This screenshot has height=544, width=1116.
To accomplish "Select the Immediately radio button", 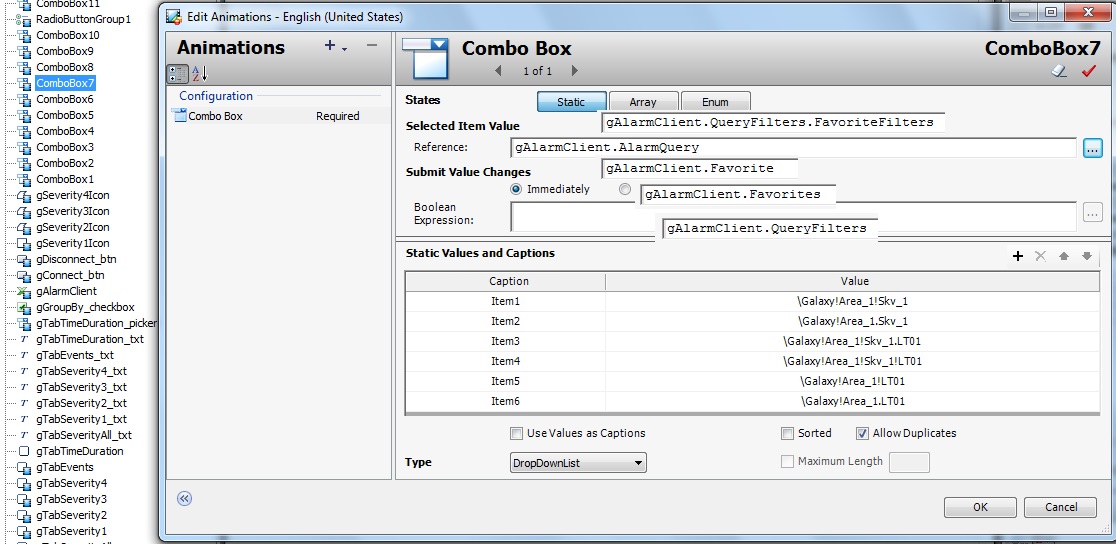I will point(516,189).
